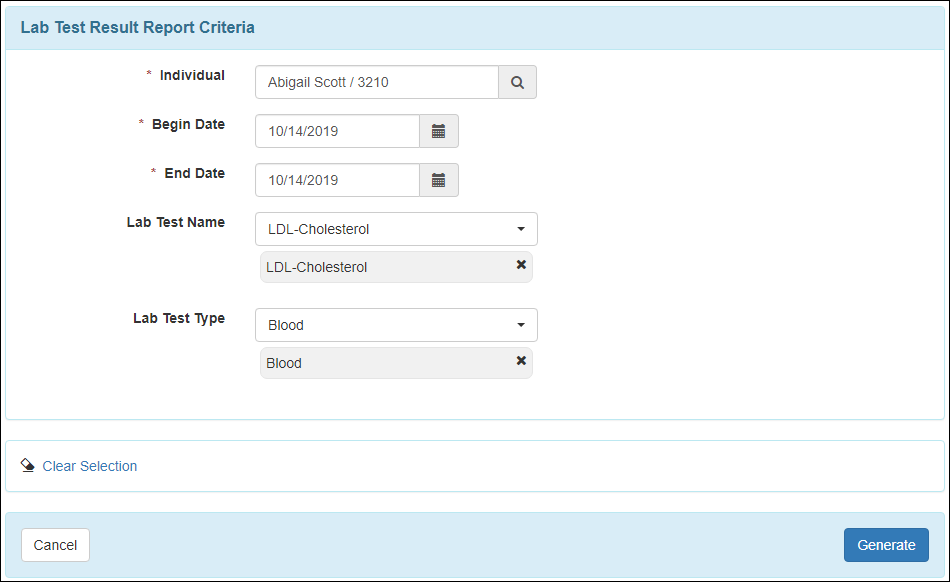The image size is (950, 582).
Task: Remove the LDL-Cholesterol selected tag
Action: click(x=521, y=265)
